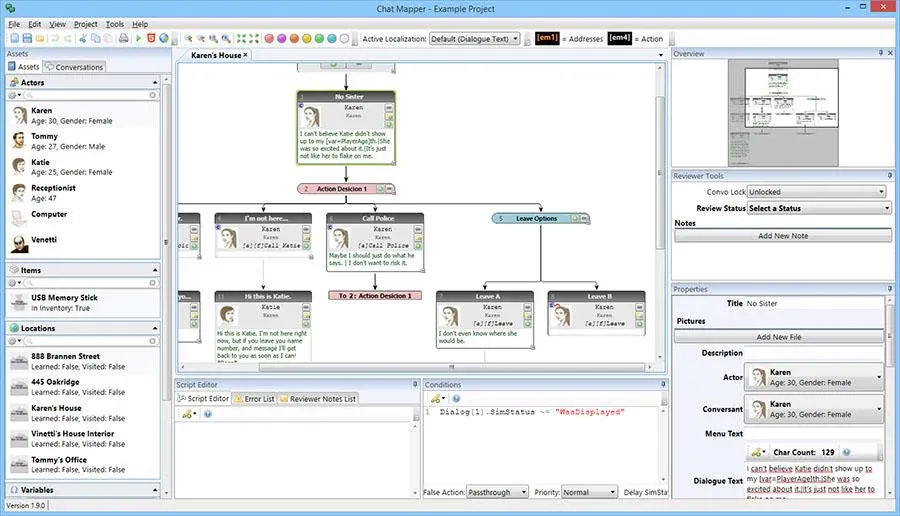Apply the red node color
This screenshot has width=900, height=516.
pyautogui.click(x=269, y=38)
